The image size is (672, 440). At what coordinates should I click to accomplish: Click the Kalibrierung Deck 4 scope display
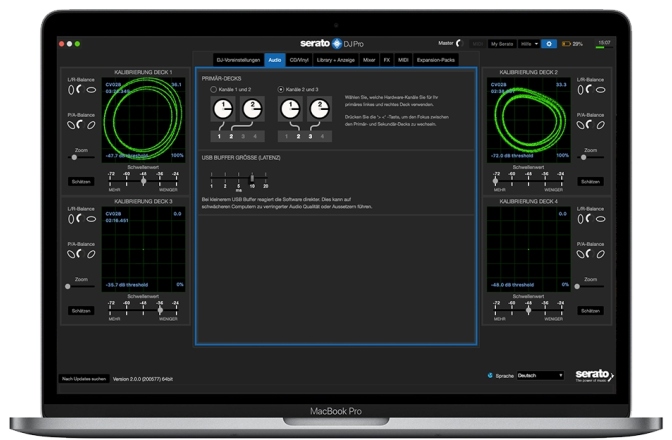click(x=528, y=249)
